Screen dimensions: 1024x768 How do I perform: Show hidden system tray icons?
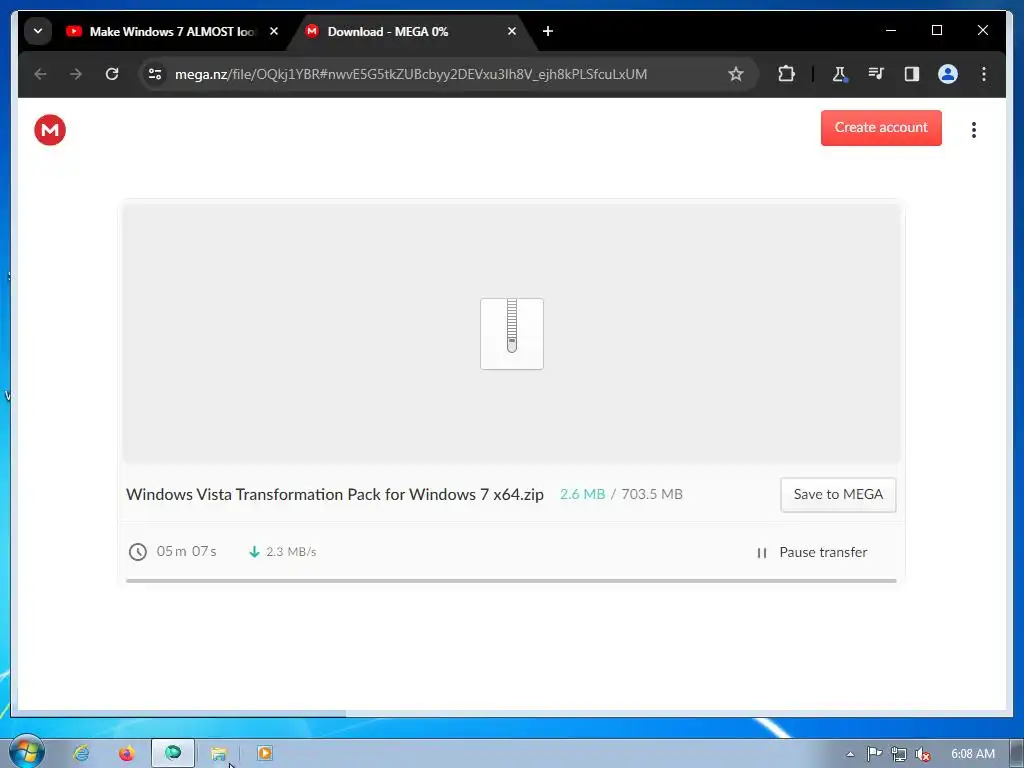tap(850, 754)
